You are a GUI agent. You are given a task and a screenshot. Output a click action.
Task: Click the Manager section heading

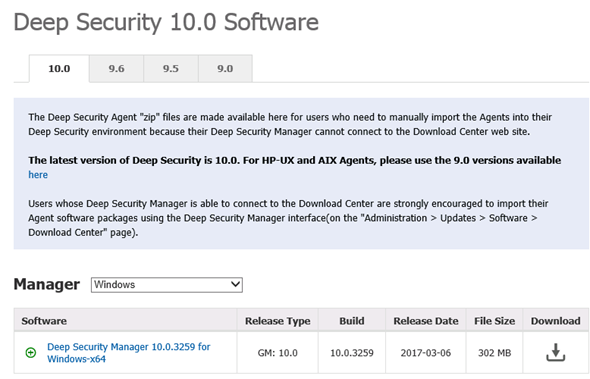pyautogui.click(x=47, y=284)
